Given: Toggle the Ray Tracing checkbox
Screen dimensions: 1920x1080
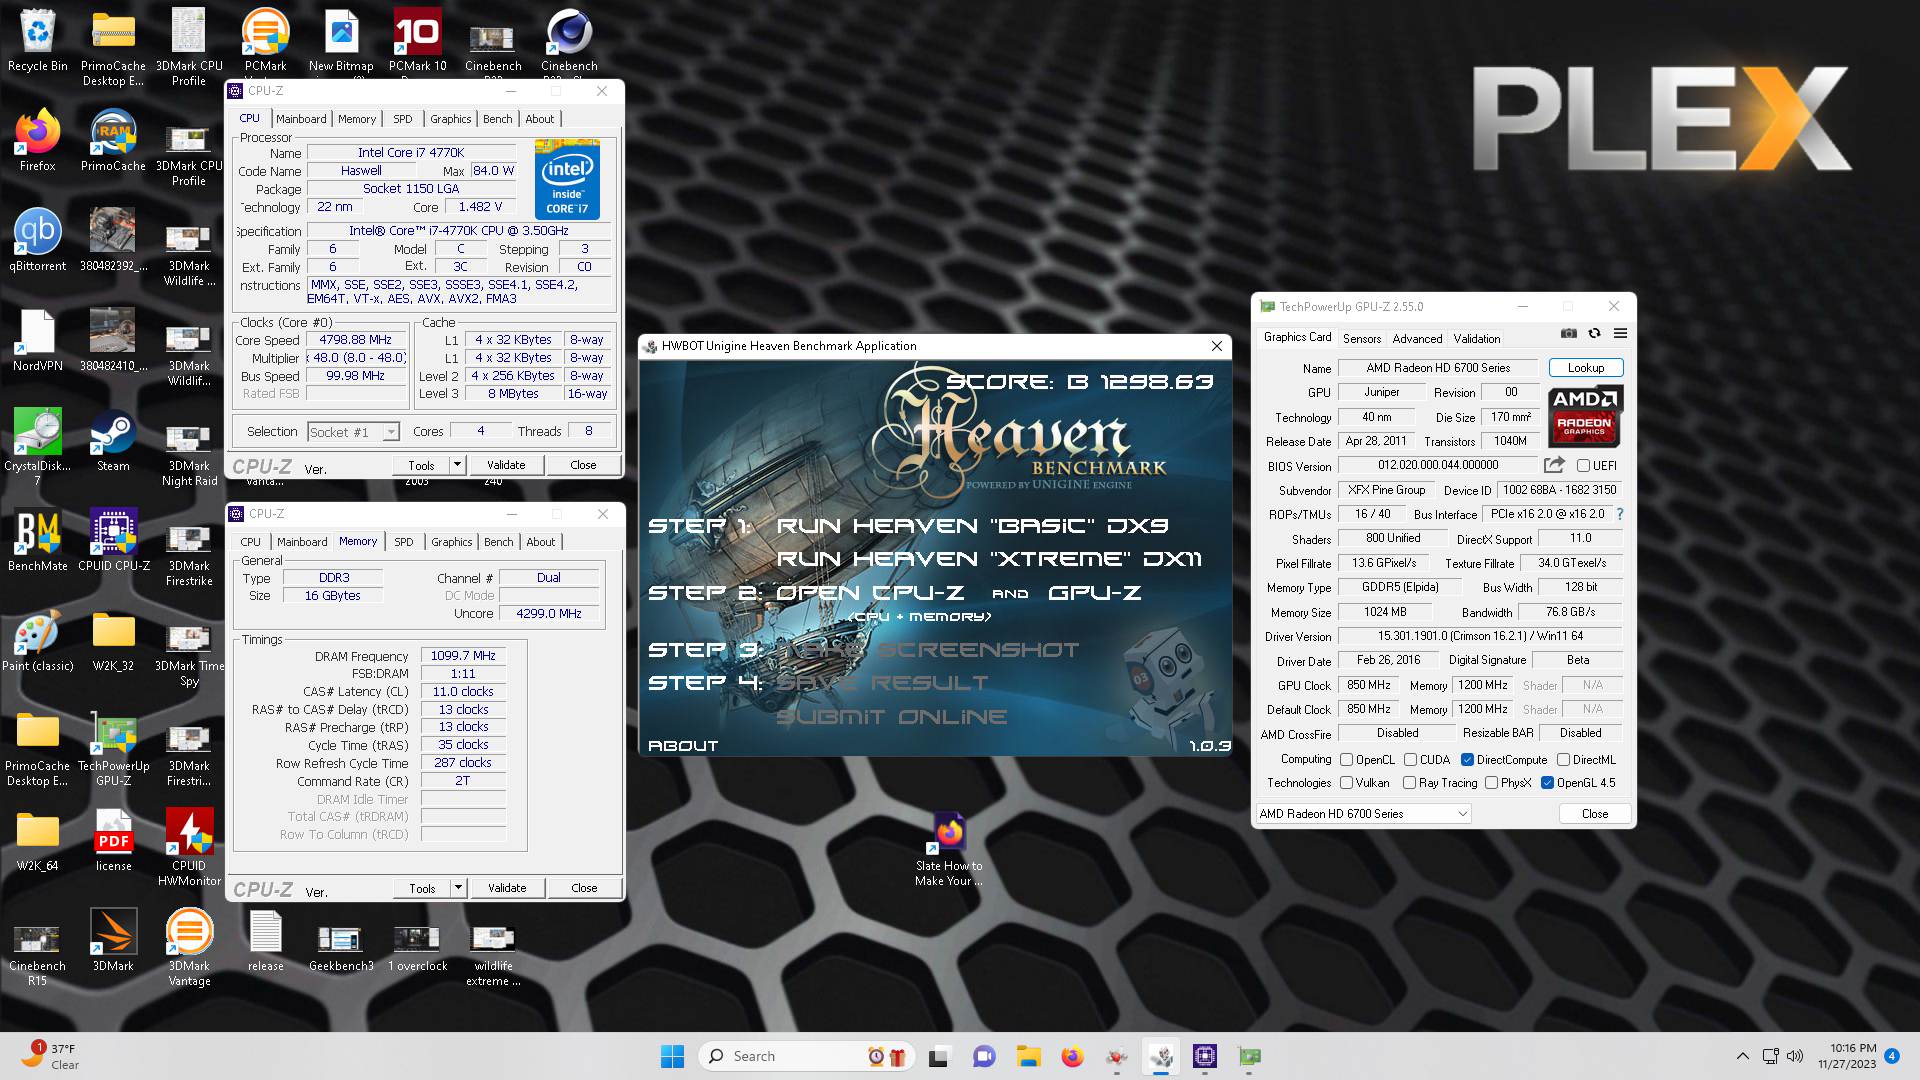Looking at the screenshot, I should [1409, 783].
